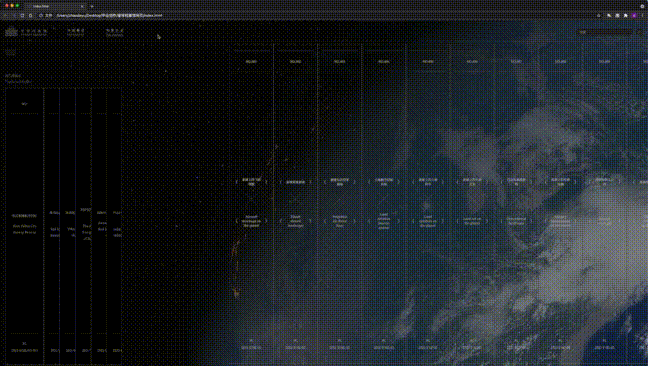Screen dimensions: 648x366
Task: Close the open browser tab
Action: click(82, 6)
